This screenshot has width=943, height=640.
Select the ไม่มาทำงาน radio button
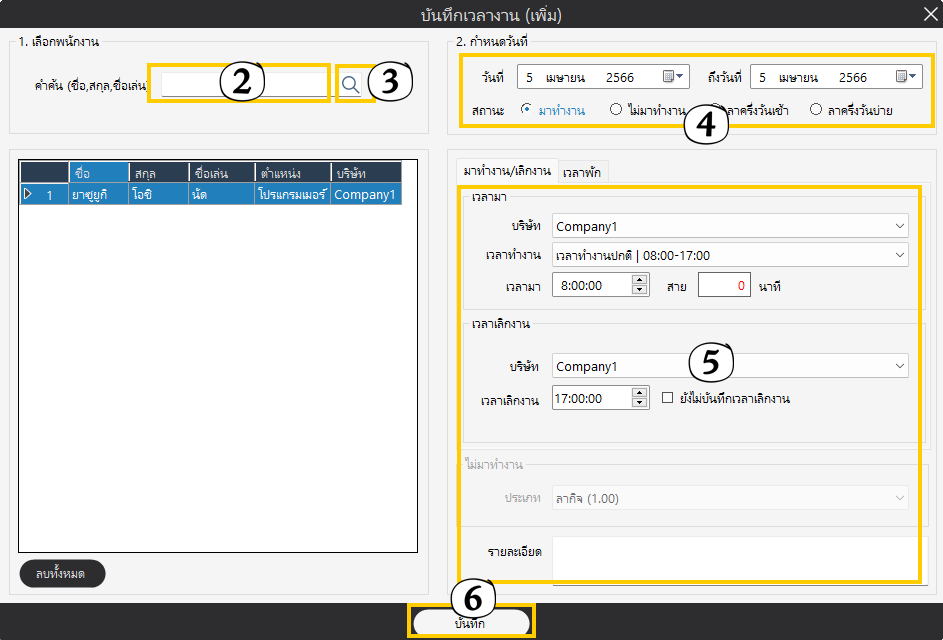tap(616, 110)
